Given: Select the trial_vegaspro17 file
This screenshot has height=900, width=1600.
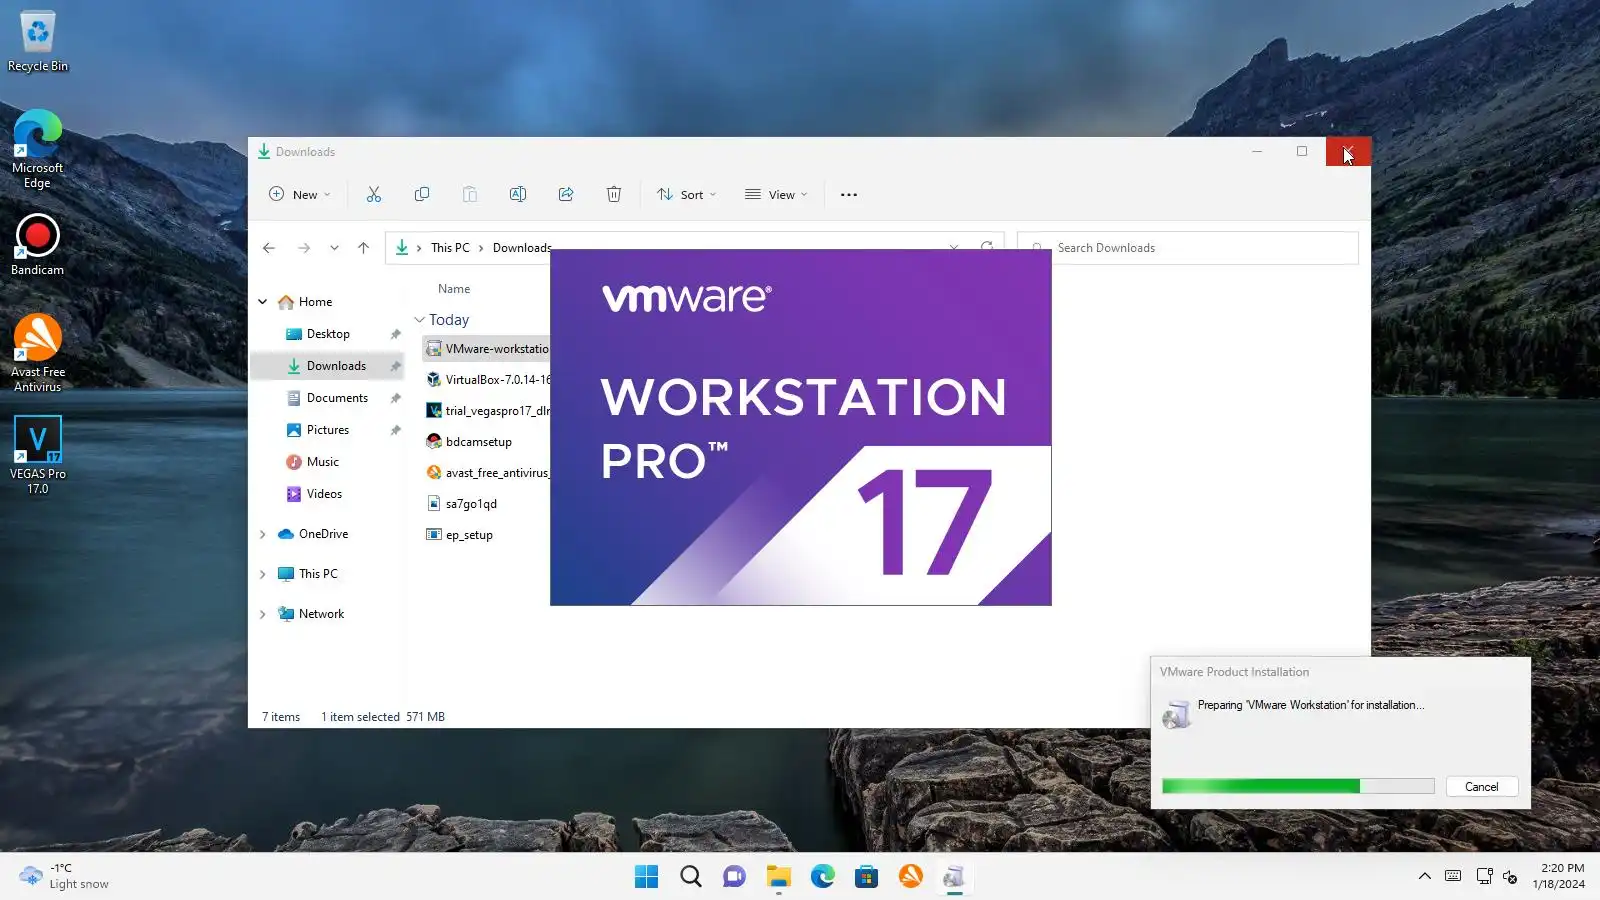Looking at the screenshot, I should (x=486, y=411).
